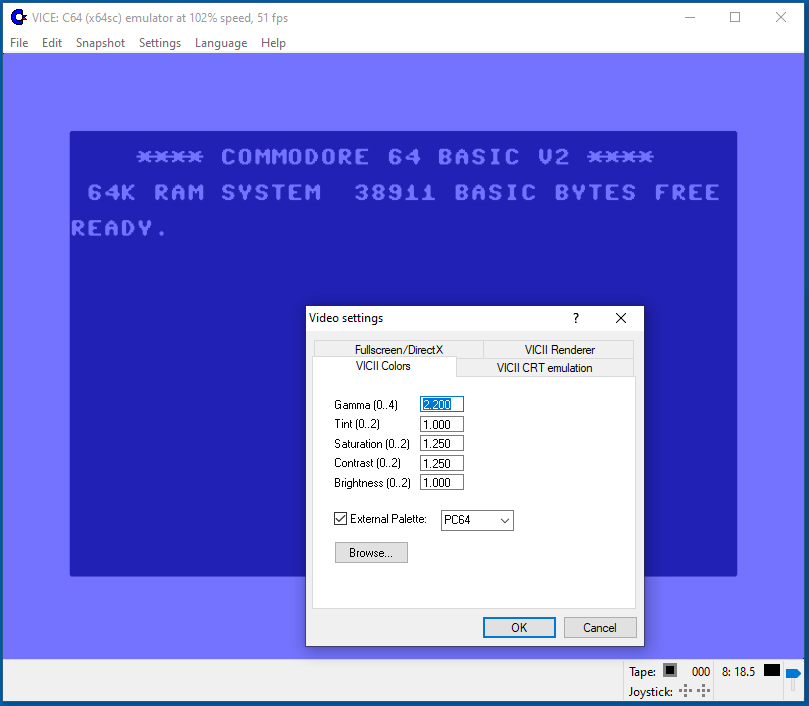
Task: Click the Tape: status label
Action: pyautogui.click(x=642, y=671)
